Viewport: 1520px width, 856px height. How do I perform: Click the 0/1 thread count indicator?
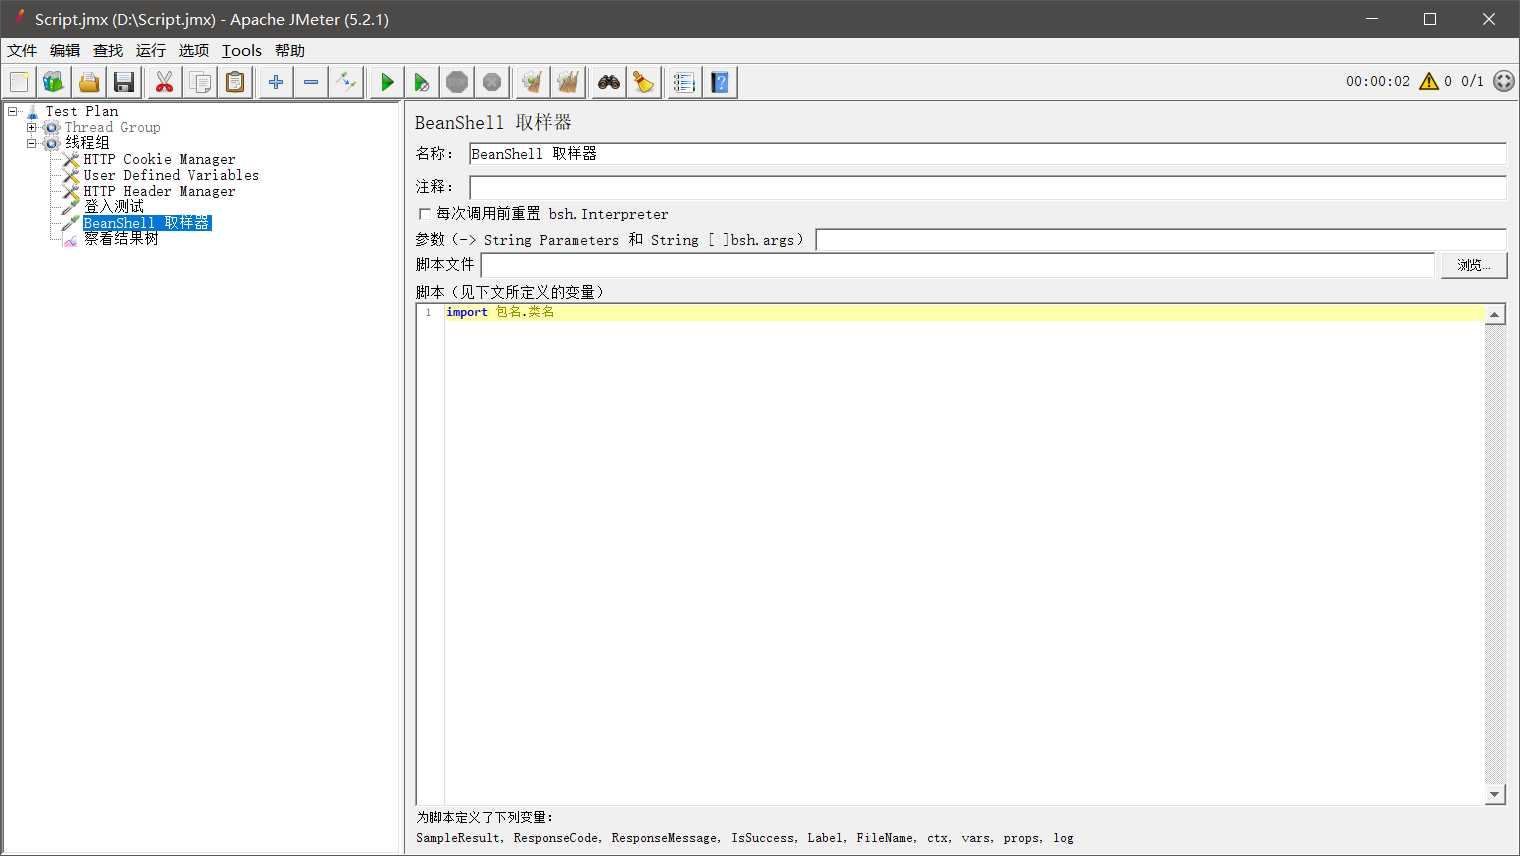click(1472, 81)
